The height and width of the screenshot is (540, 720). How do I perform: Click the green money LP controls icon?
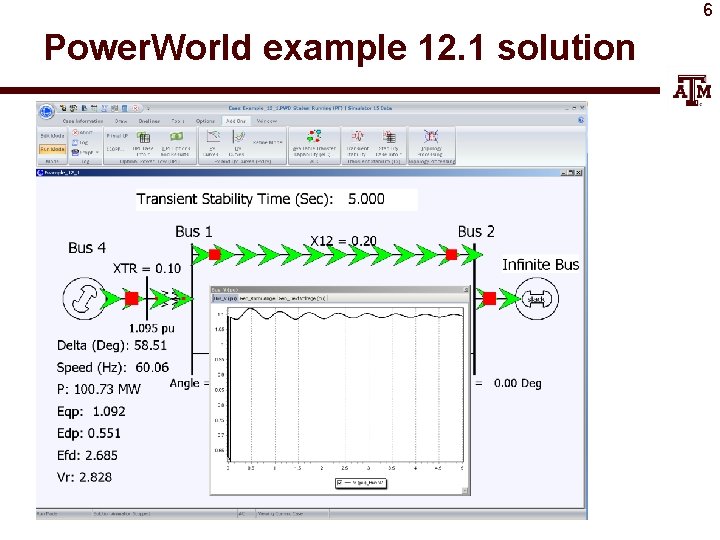[x=176, y=136]
